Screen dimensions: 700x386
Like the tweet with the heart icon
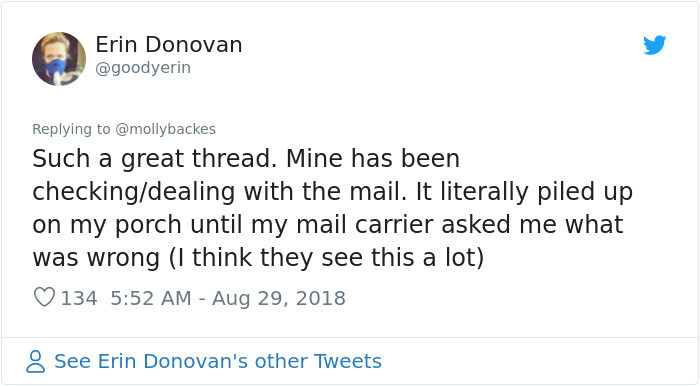click(x=44, y=297)
